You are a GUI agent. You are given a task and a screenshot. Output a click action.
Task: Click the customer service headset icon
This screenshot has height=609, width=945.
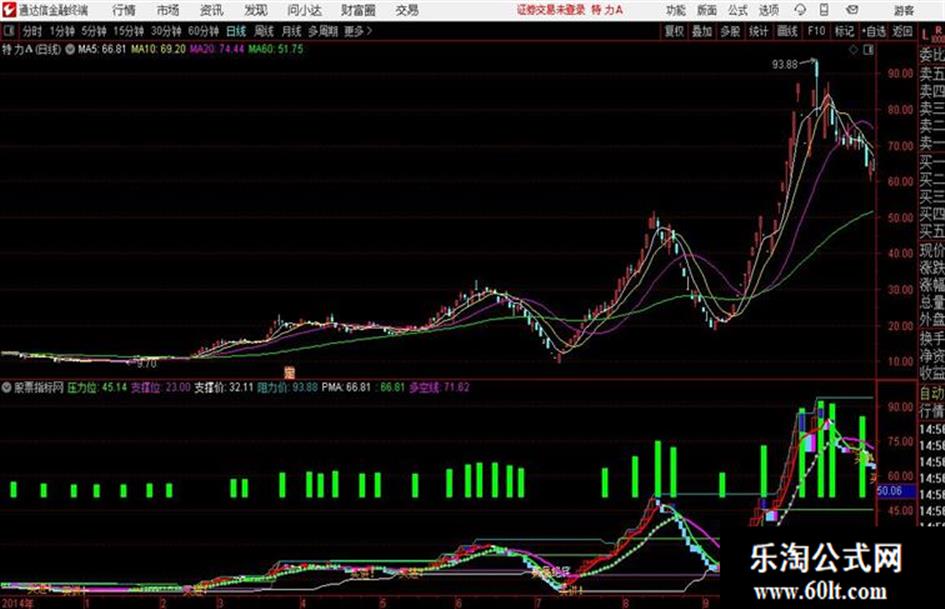point(800,10)
